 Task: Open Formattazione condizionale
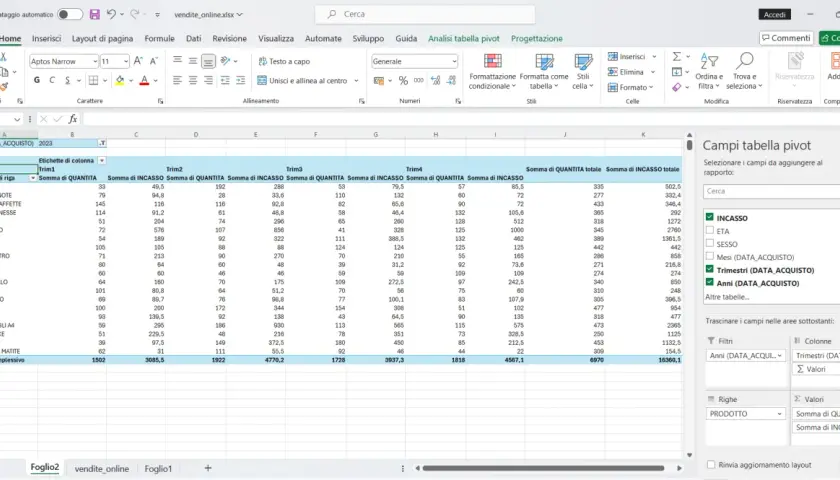tap(492, 72)
